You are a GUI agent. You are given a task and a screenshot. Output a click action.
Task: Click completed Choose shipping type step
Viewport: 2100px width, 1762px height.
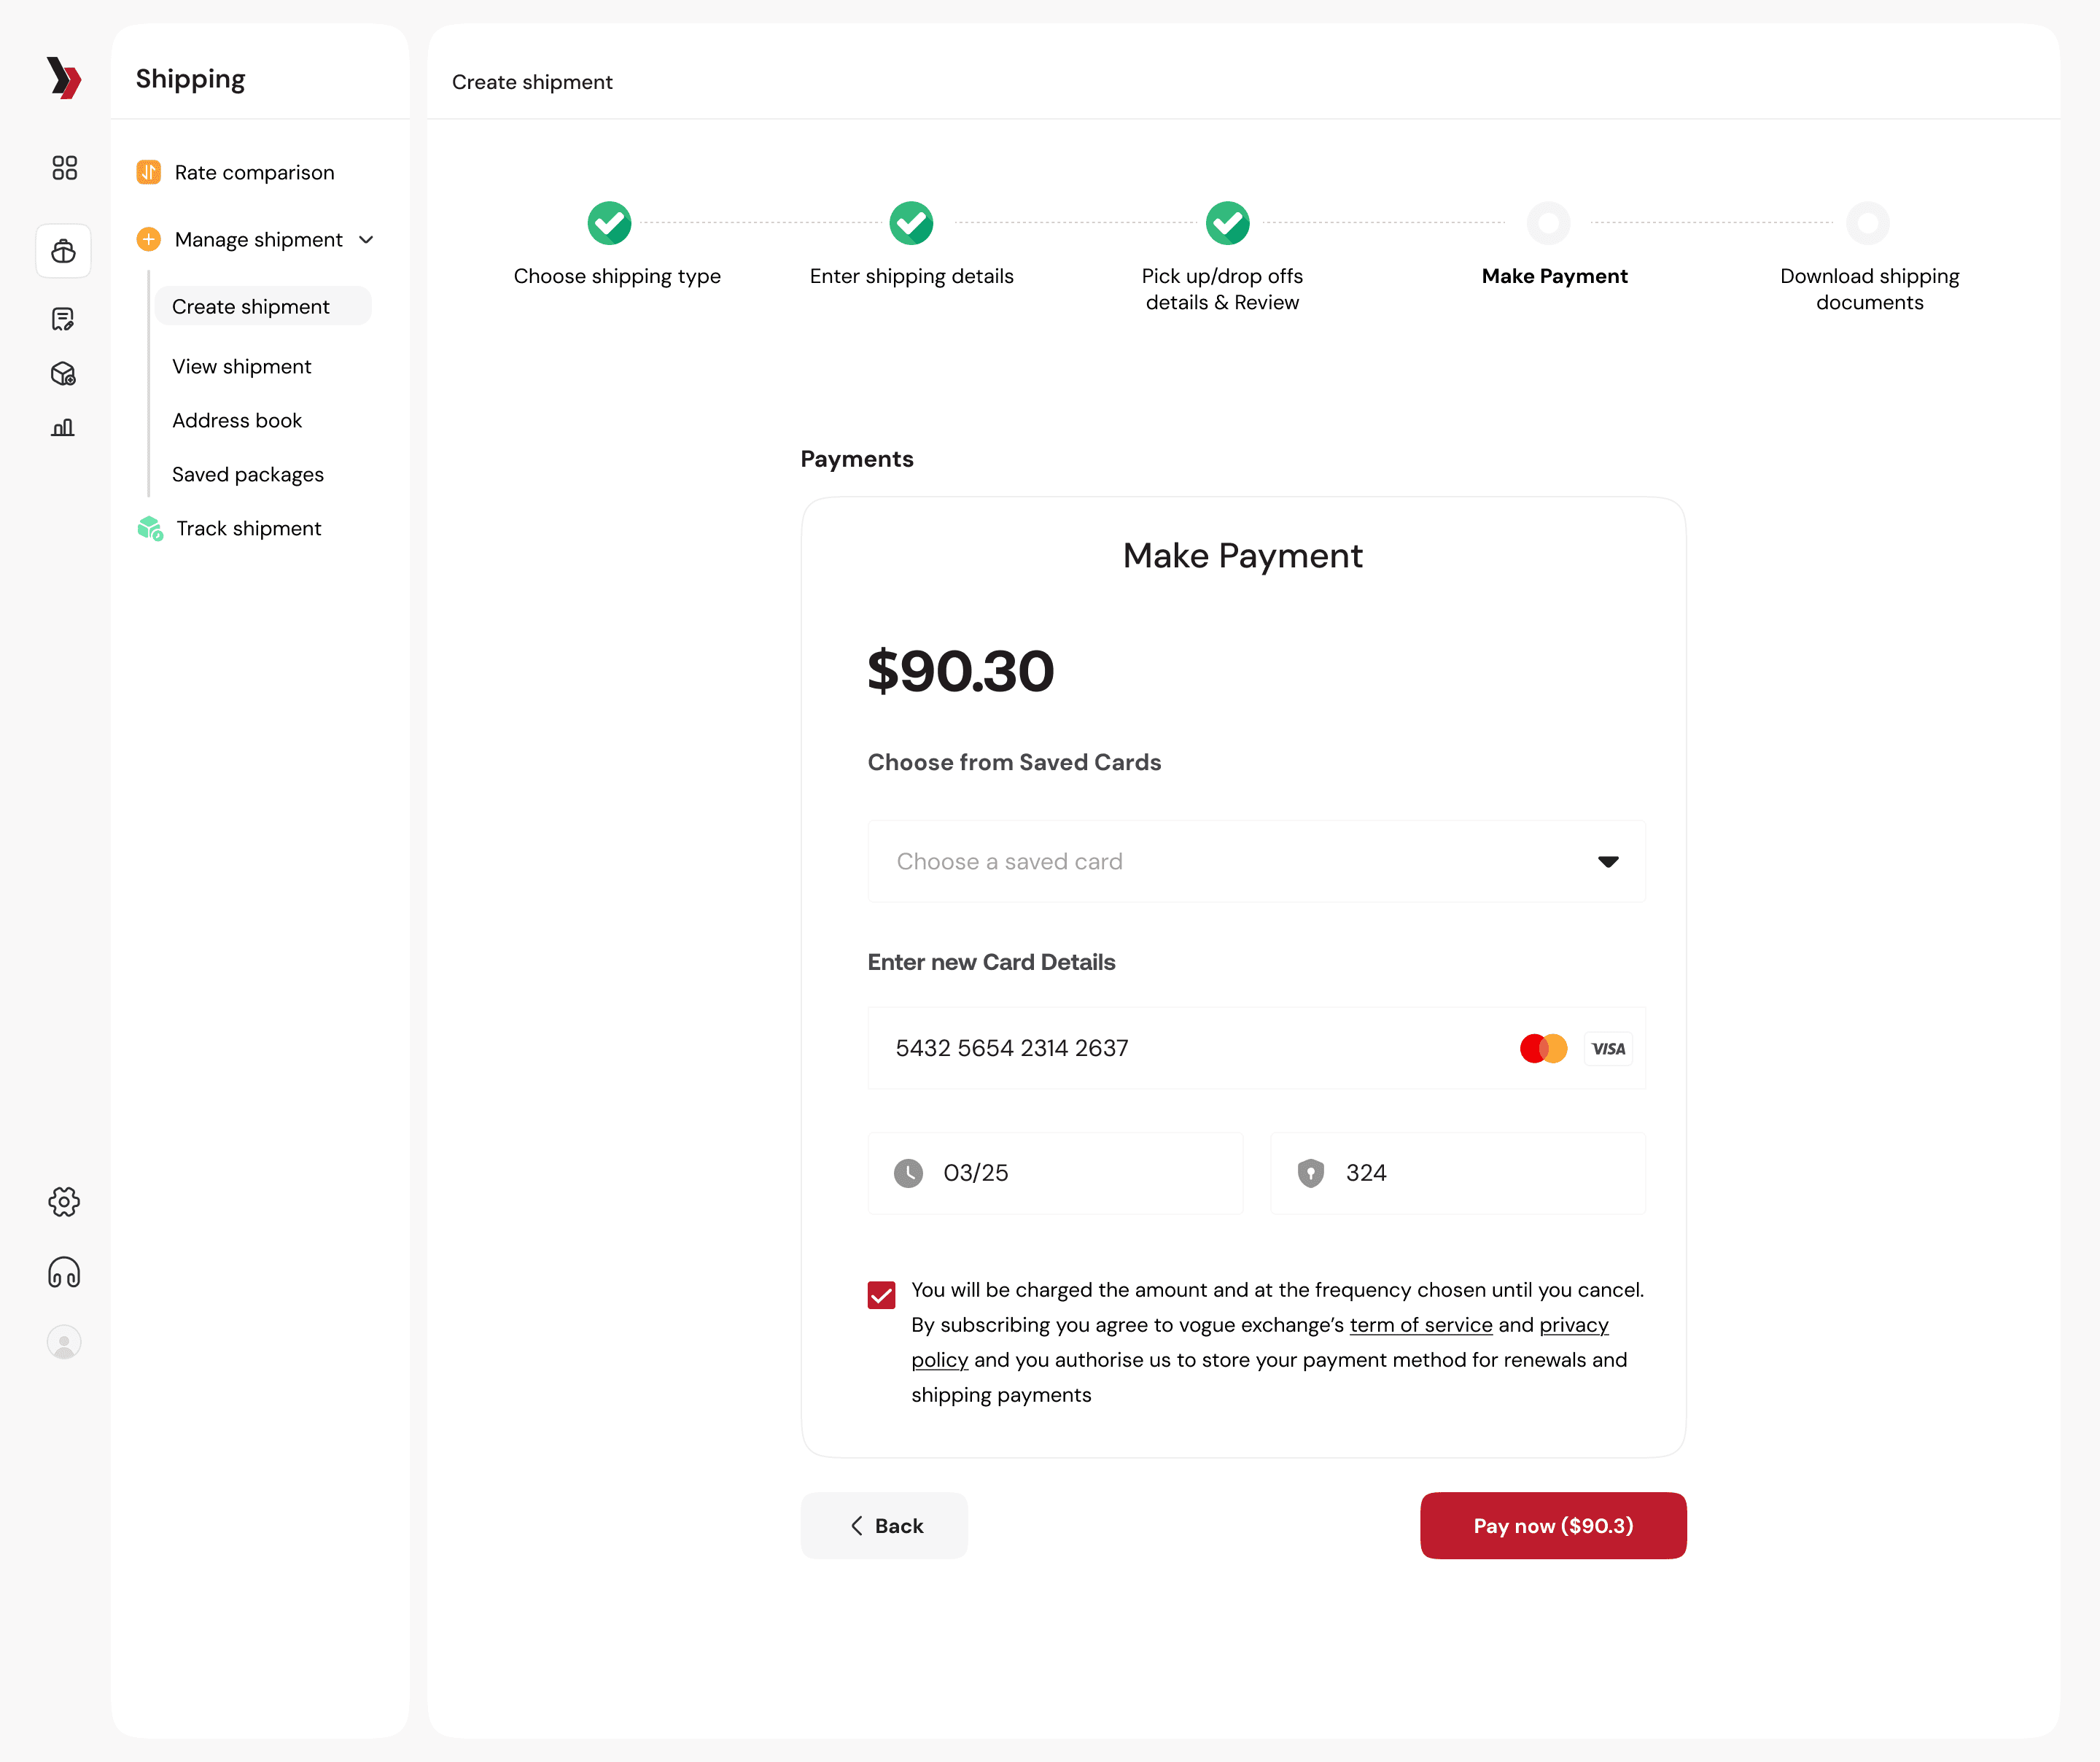609,223
